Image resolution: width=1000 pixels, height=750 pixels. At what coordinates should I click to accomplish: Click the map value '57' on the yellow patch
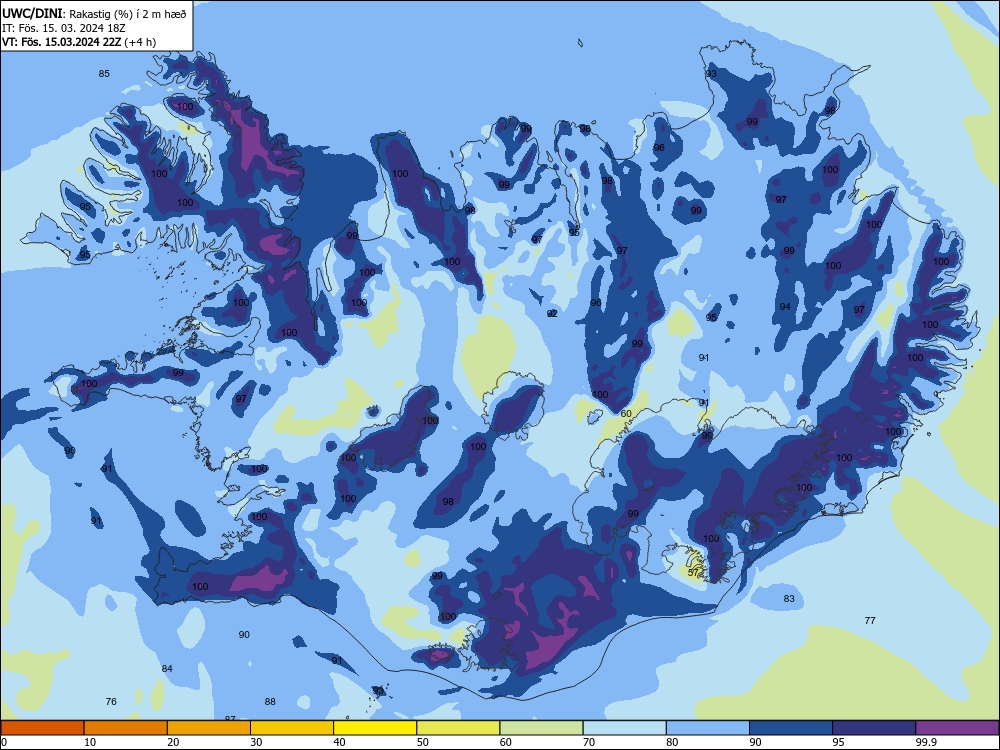[x=693, y=573]
